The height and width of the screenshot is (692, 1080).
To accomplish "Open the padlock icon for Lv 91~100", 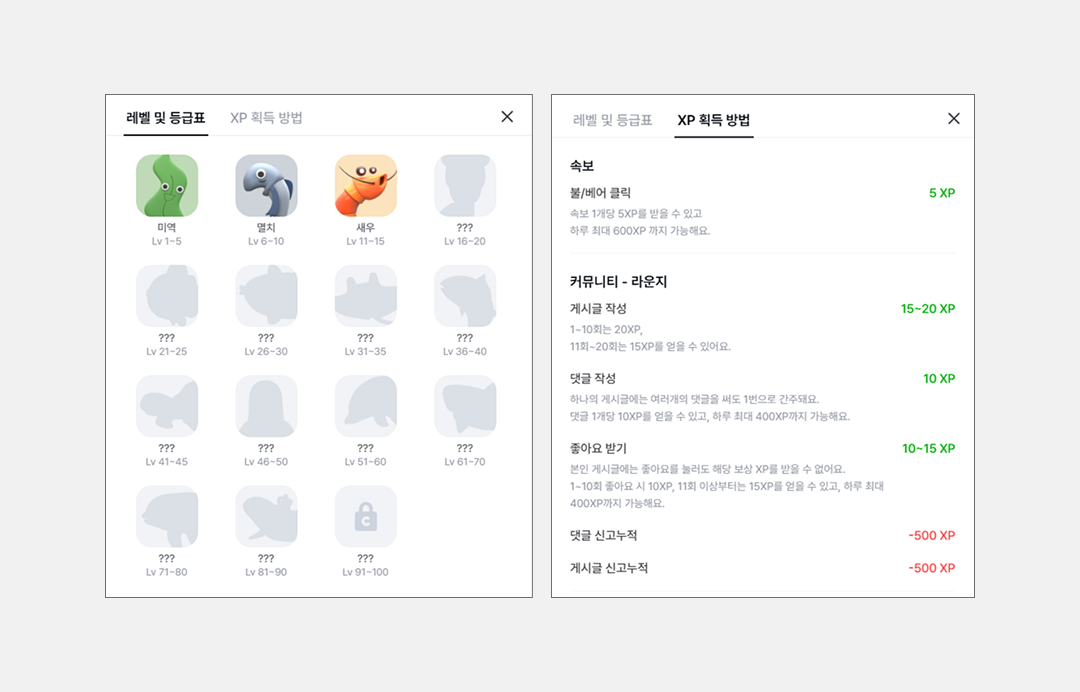I will [366, 516].
